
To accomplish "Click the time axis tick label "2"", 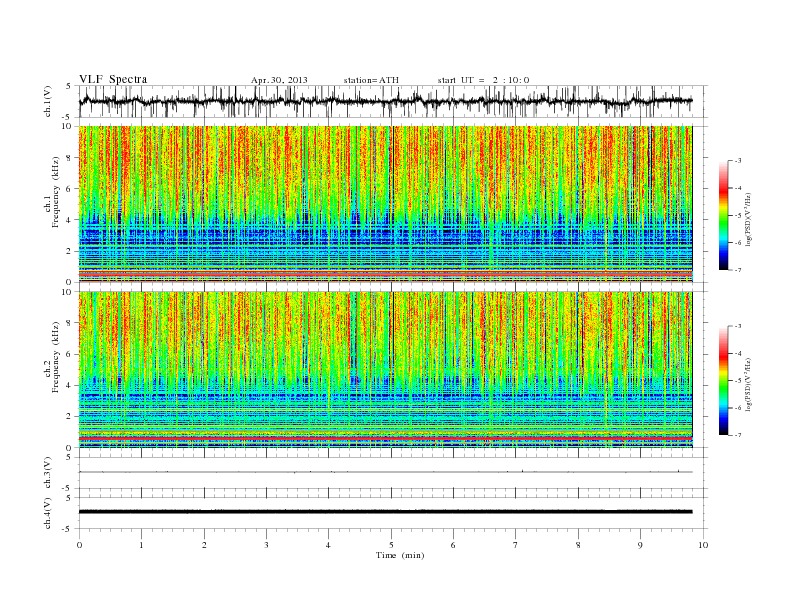I will [x=204, y=545].
